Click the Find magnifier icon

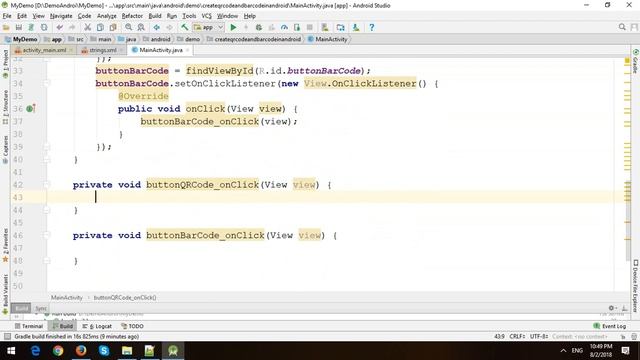[x=129, y=27]
